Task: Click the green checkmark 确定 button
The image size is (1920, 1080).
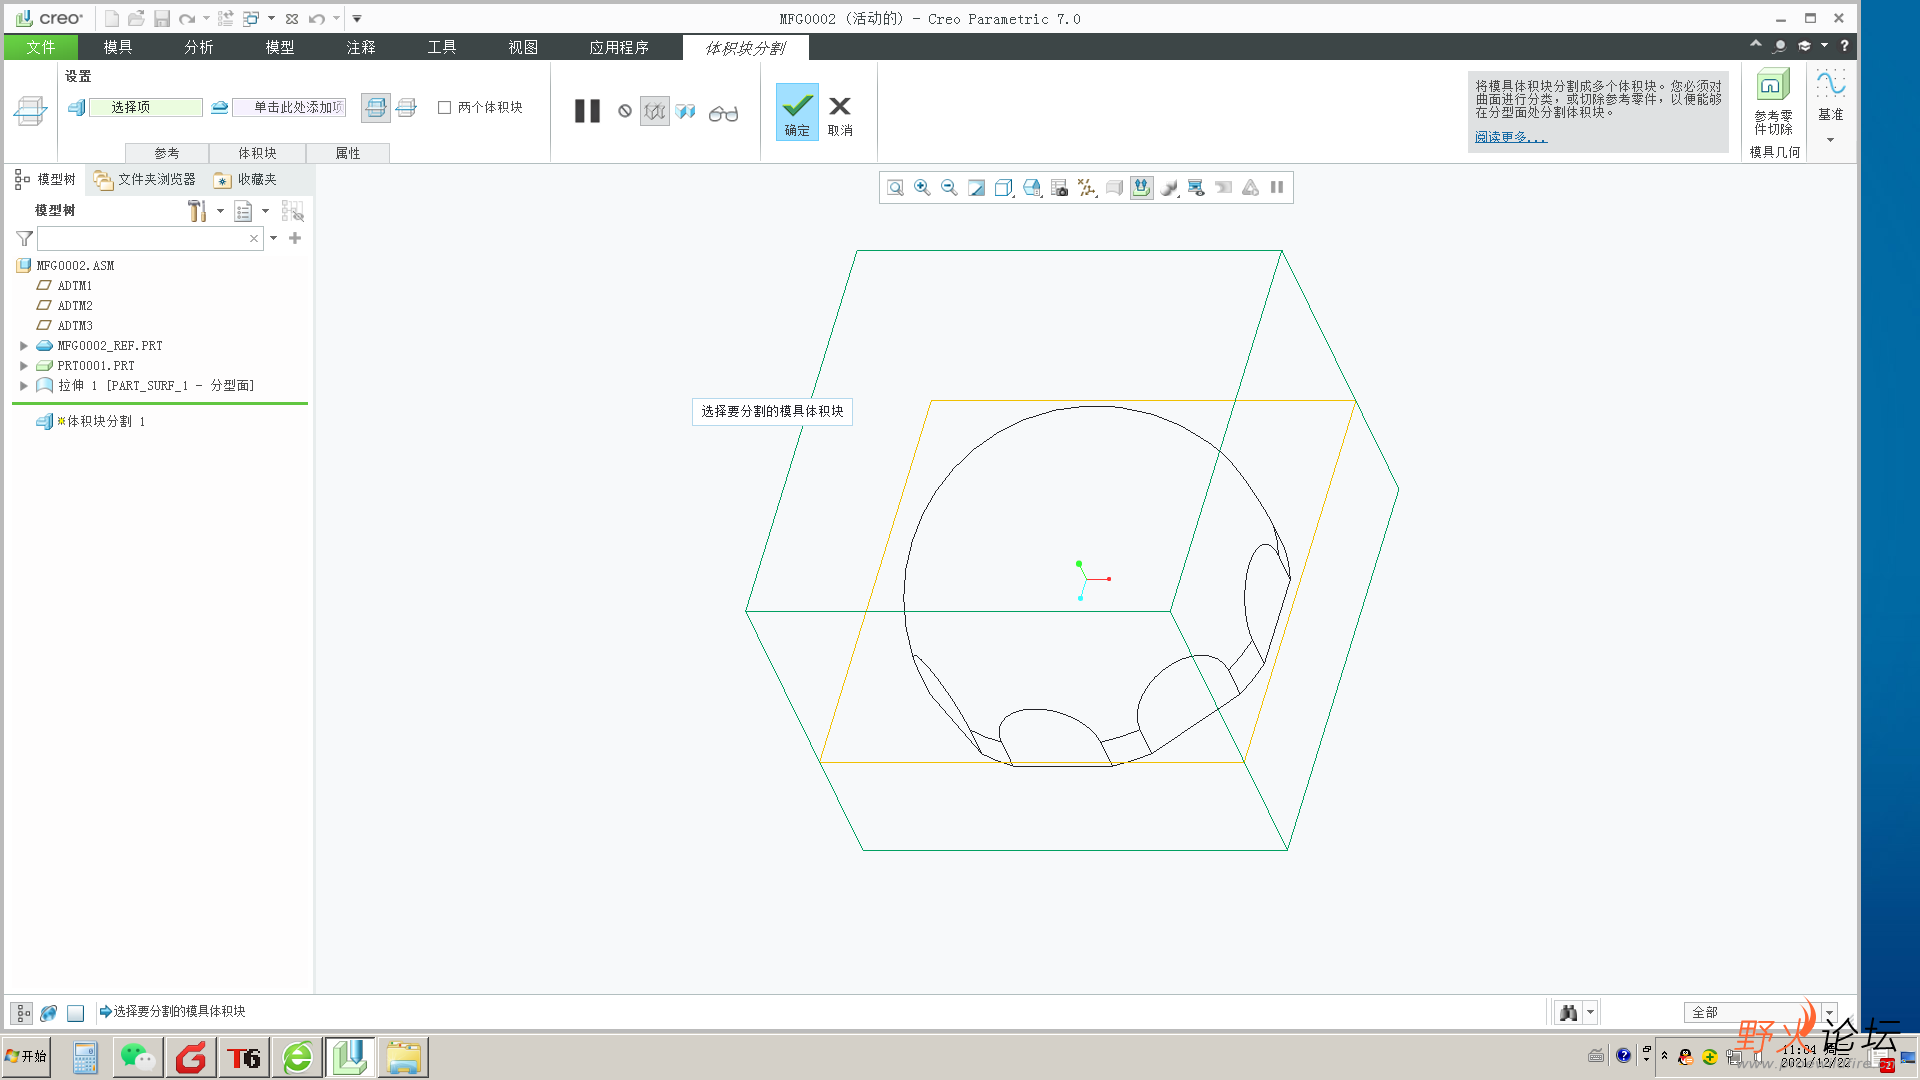Action: pyautogui.click(x=797, y=111)
